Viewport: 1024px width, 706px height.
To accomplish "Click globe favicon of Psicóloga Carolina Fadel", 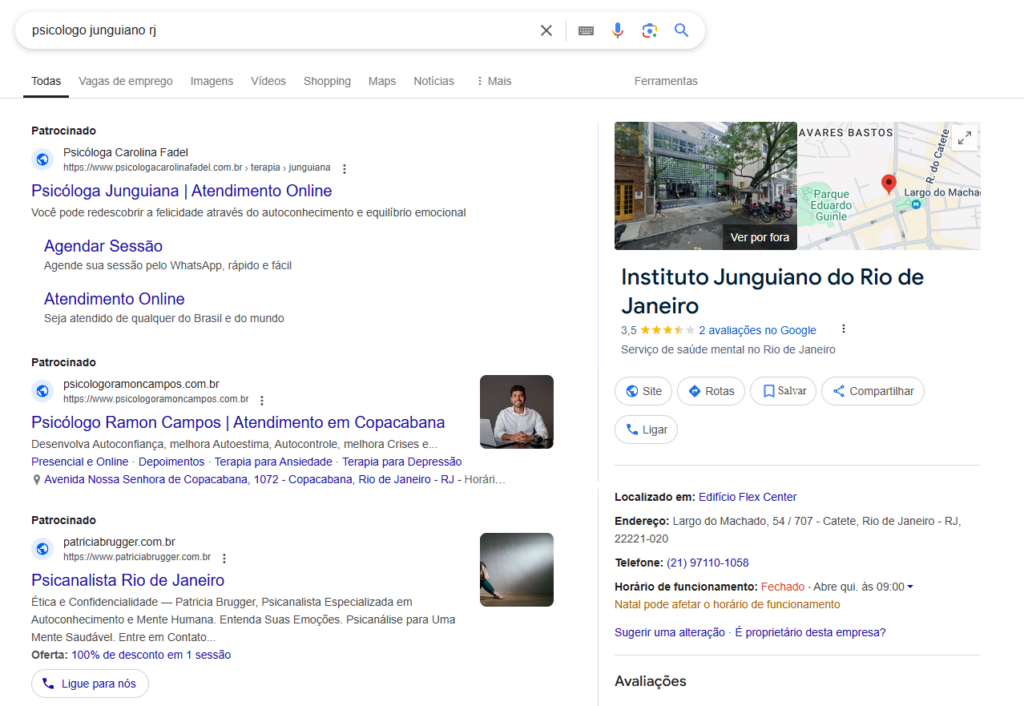I will pos(42,159).
